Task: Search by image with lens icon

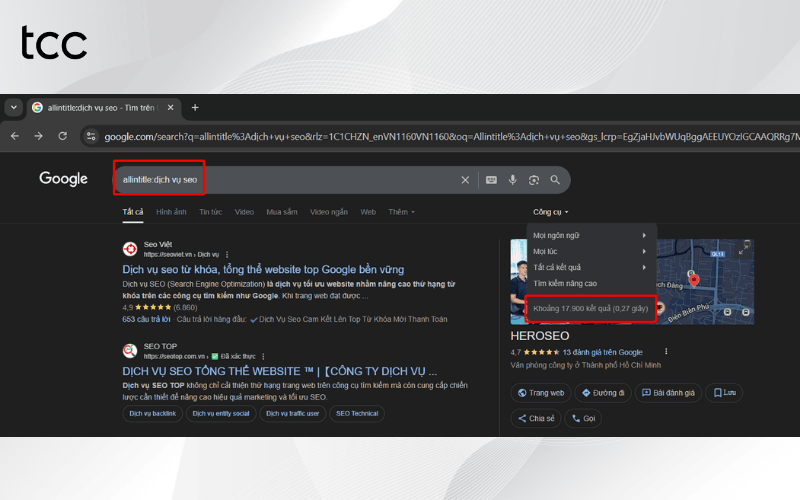Action: point(534,180)
